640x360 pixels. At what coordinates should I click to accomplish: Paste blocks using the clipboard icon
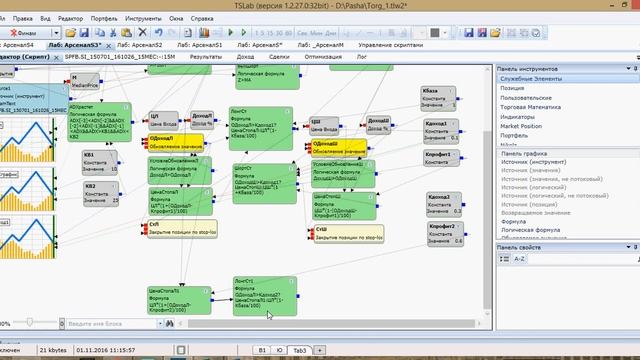click(127, 33)
